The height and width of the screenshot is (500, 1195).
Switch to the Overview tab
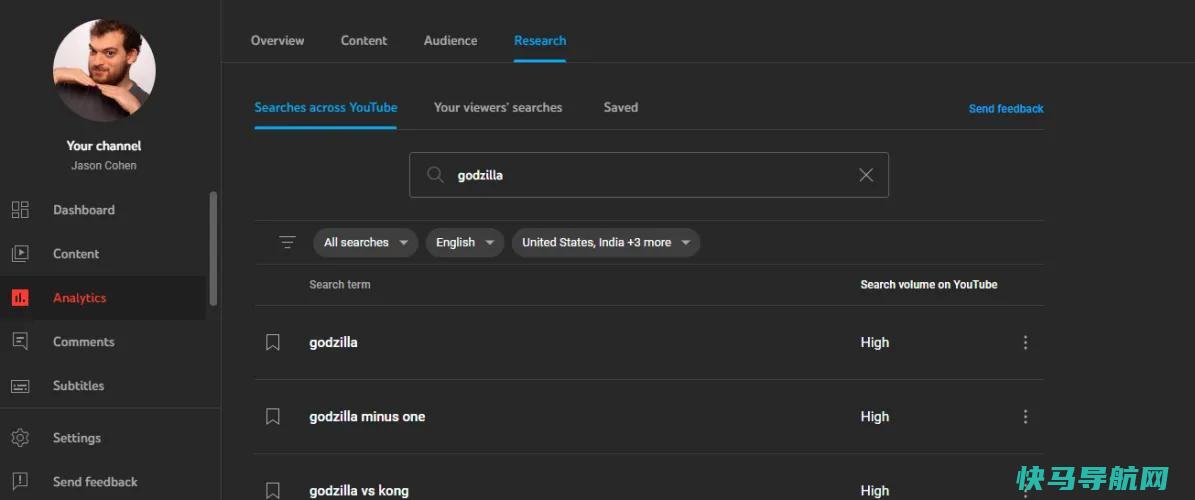point(277,40)
